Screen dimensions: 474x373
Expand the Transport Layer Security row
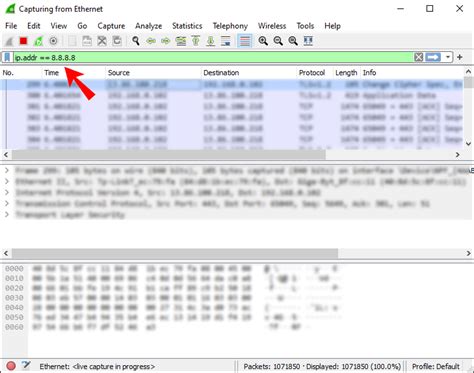[x=7, y=214]
